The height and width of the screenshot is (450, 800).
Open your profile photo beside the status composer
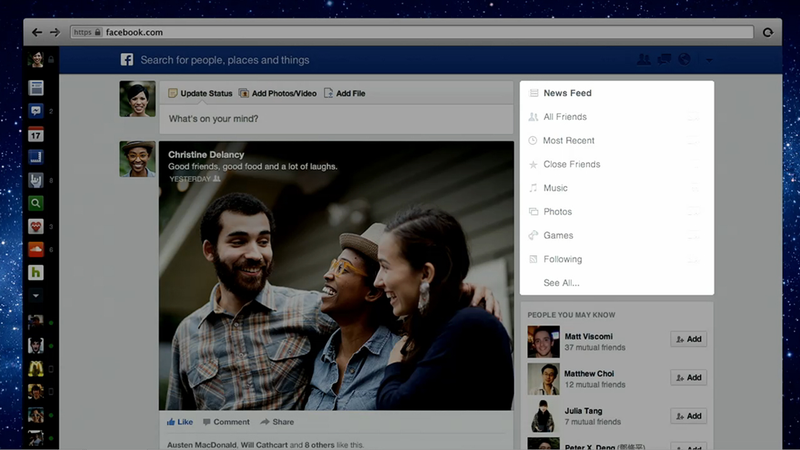point(137,99)
